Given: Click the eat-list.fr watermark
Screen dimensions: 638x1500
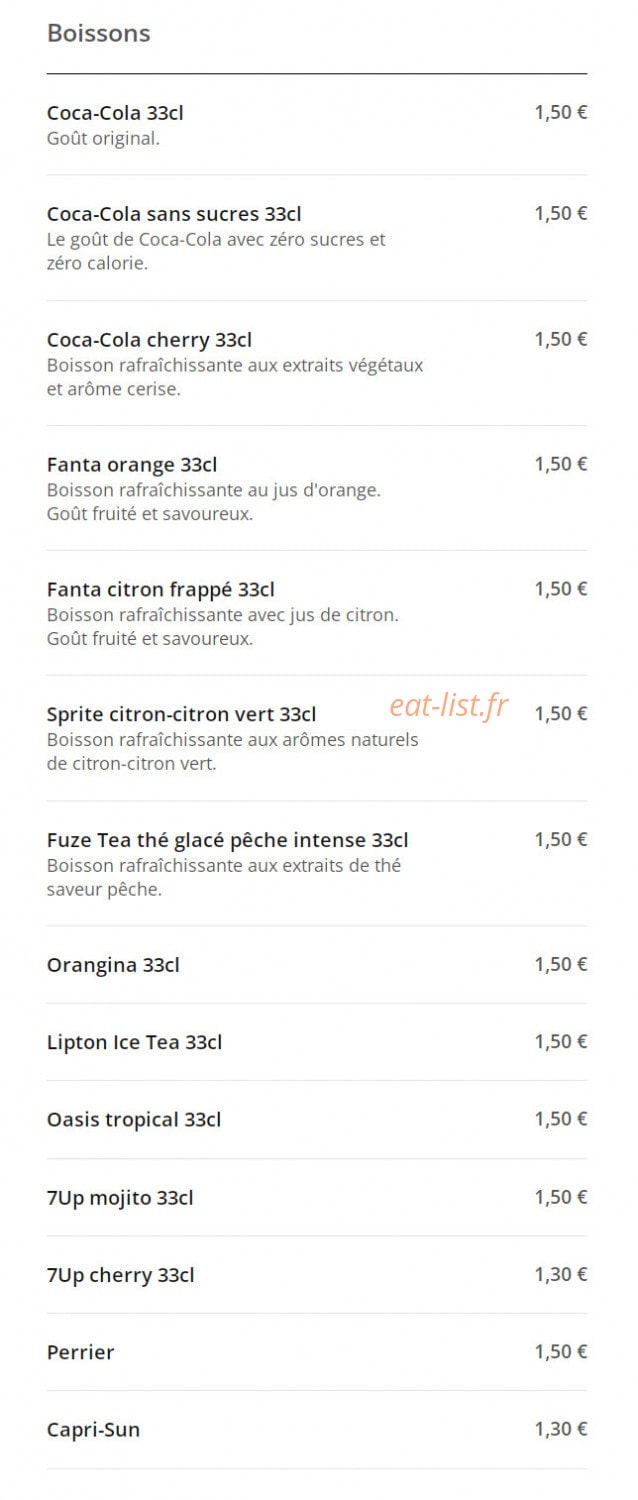Looking at the screenshot, I should (x=449, y=707).
